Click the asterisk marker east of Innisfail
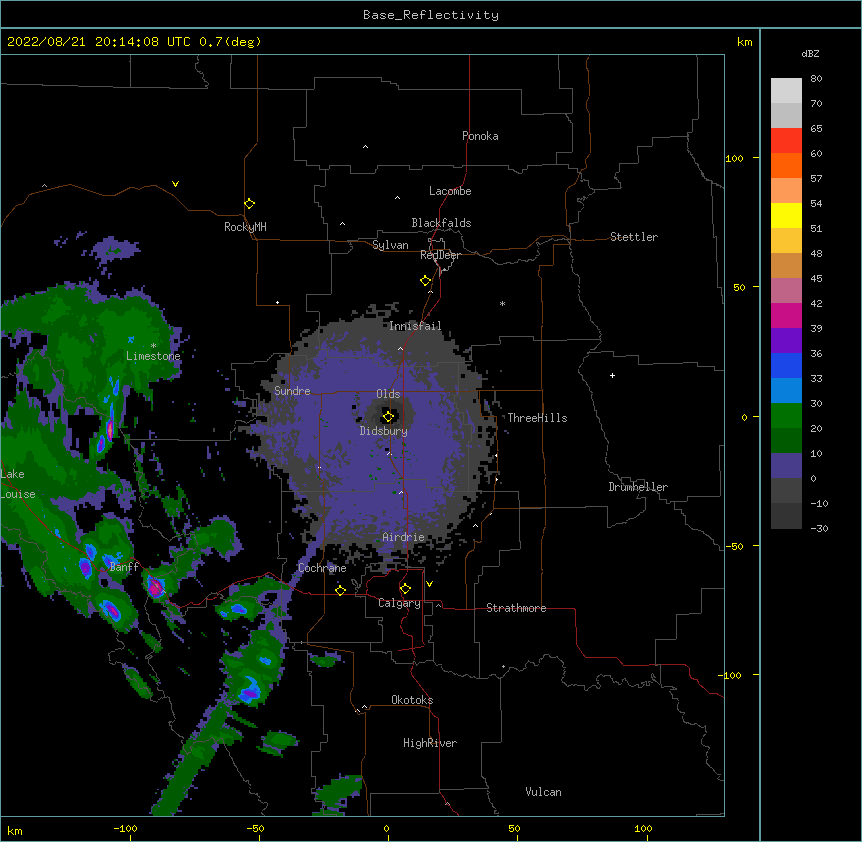 (x=502, y=303)
